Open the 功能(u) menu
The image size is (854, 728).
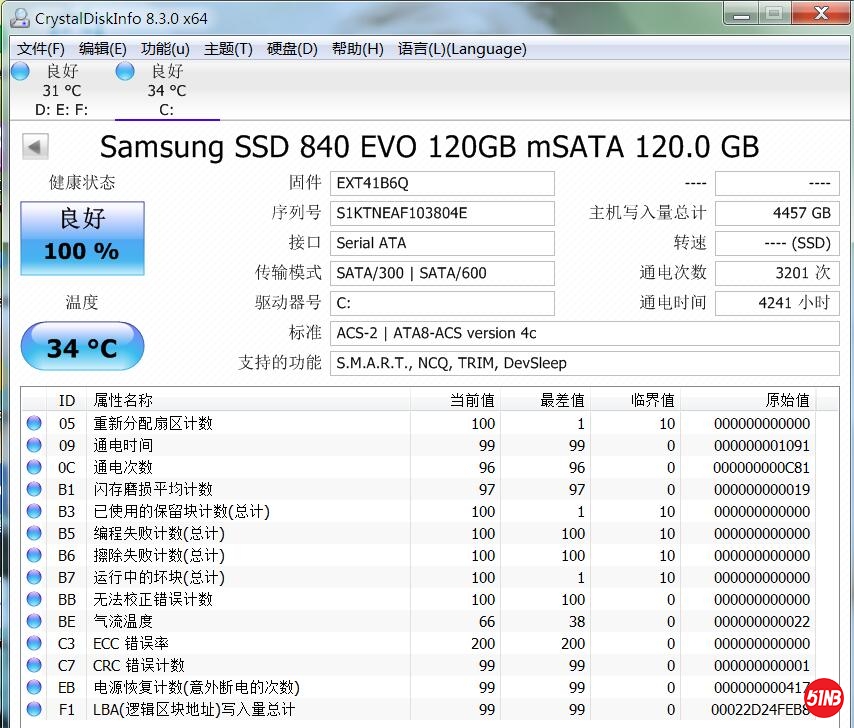click(x=165, y=49)
